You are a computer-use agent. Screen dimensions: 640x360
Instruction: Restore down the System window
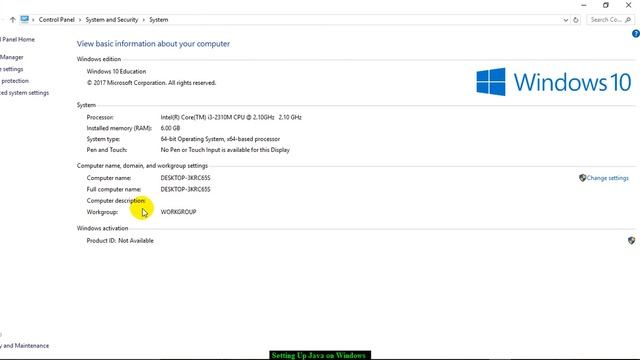tap(606, 5)
